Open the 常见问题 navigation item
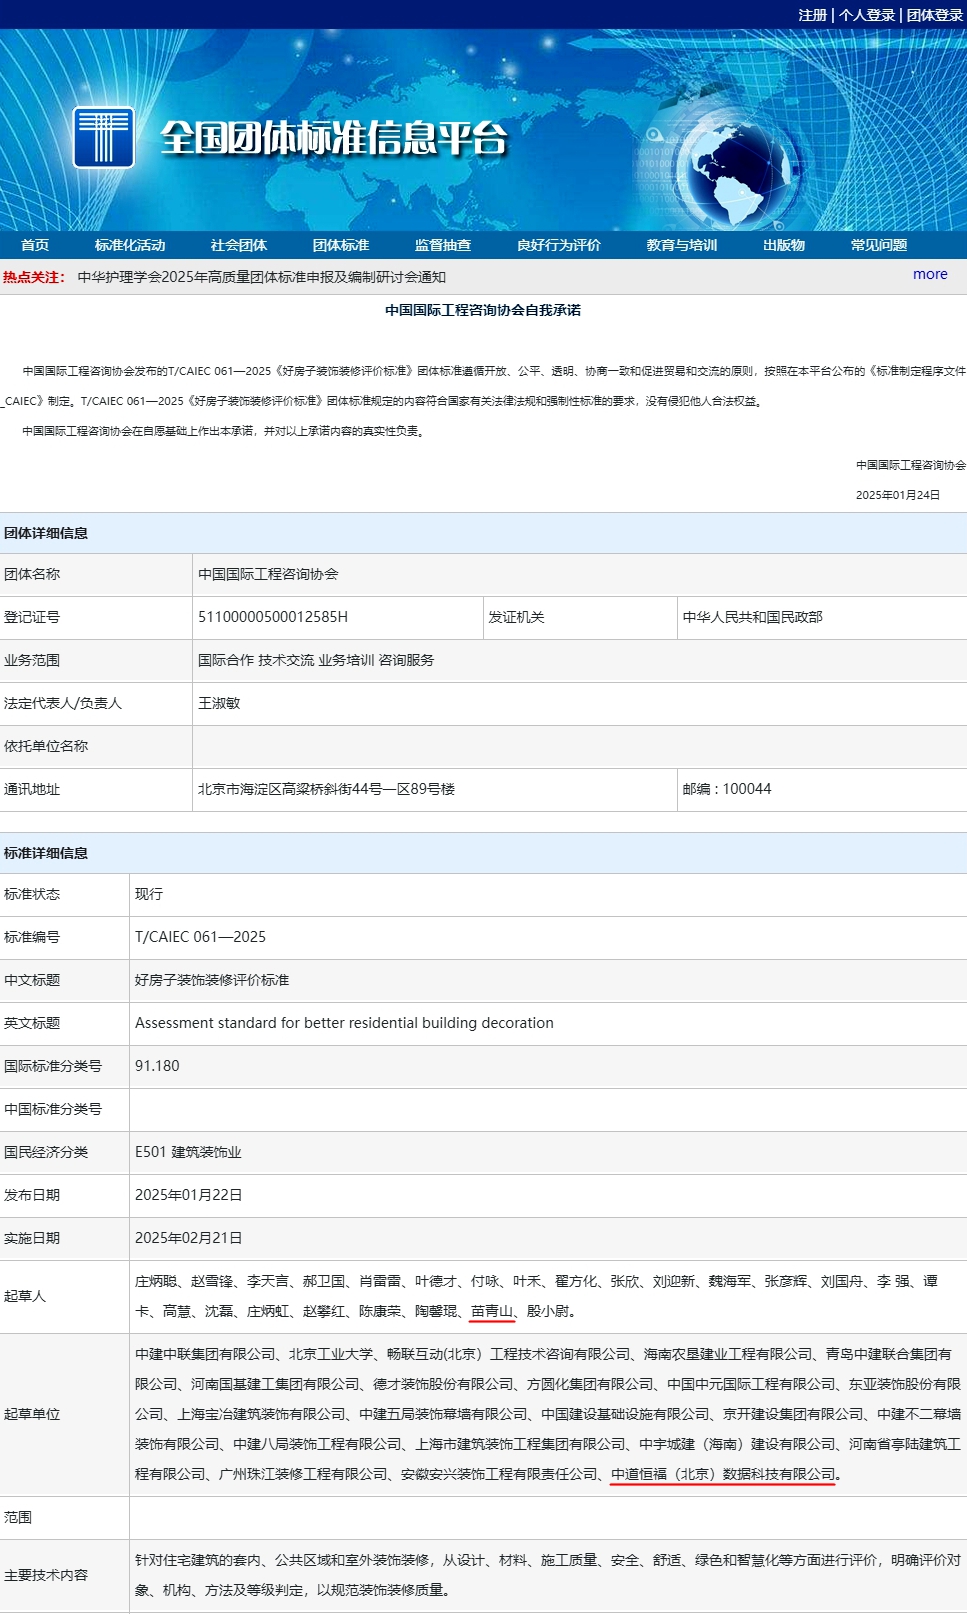 [x=879, y=245]
